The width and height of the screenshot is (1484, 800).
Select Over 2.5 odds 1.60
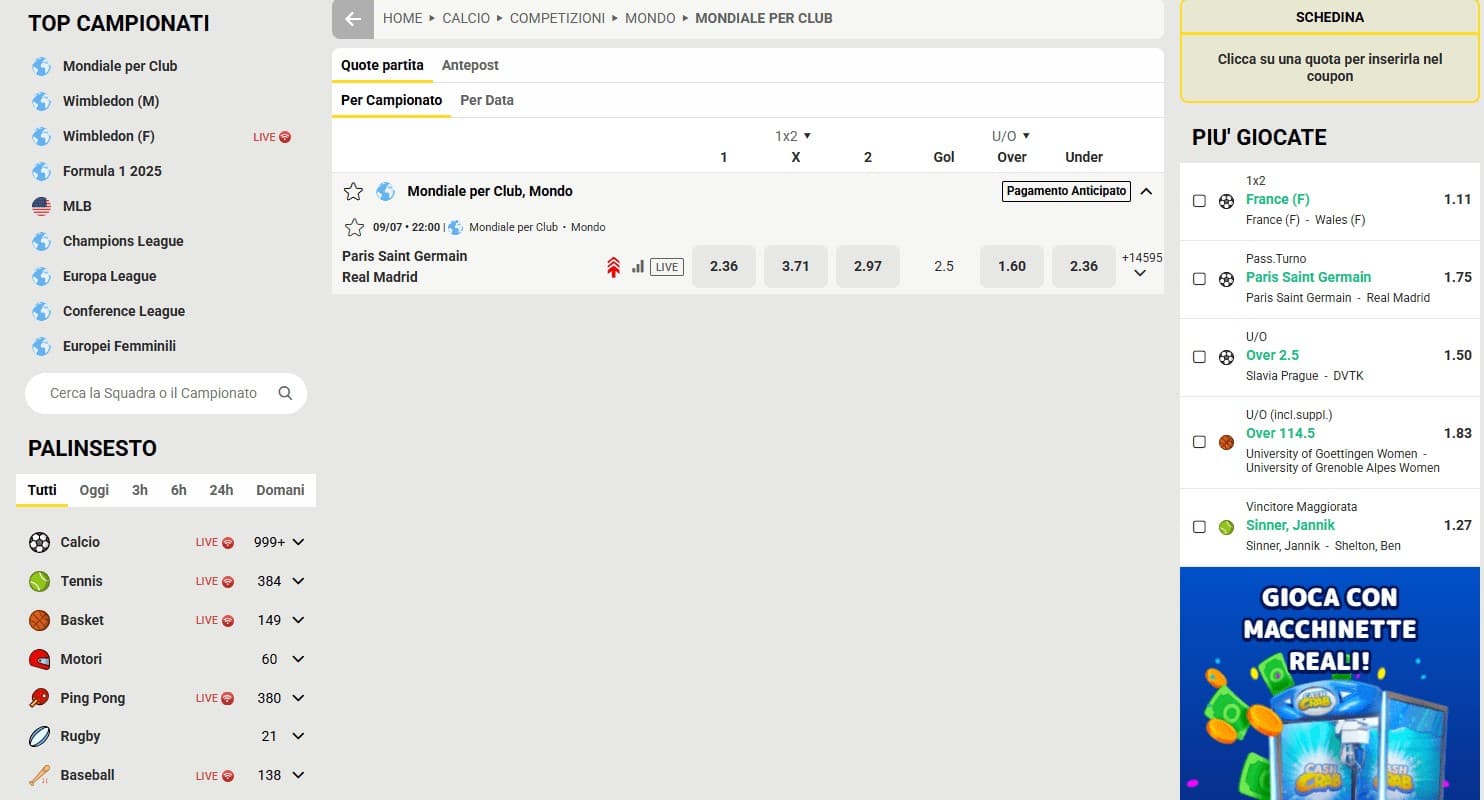click(1012, 266)
